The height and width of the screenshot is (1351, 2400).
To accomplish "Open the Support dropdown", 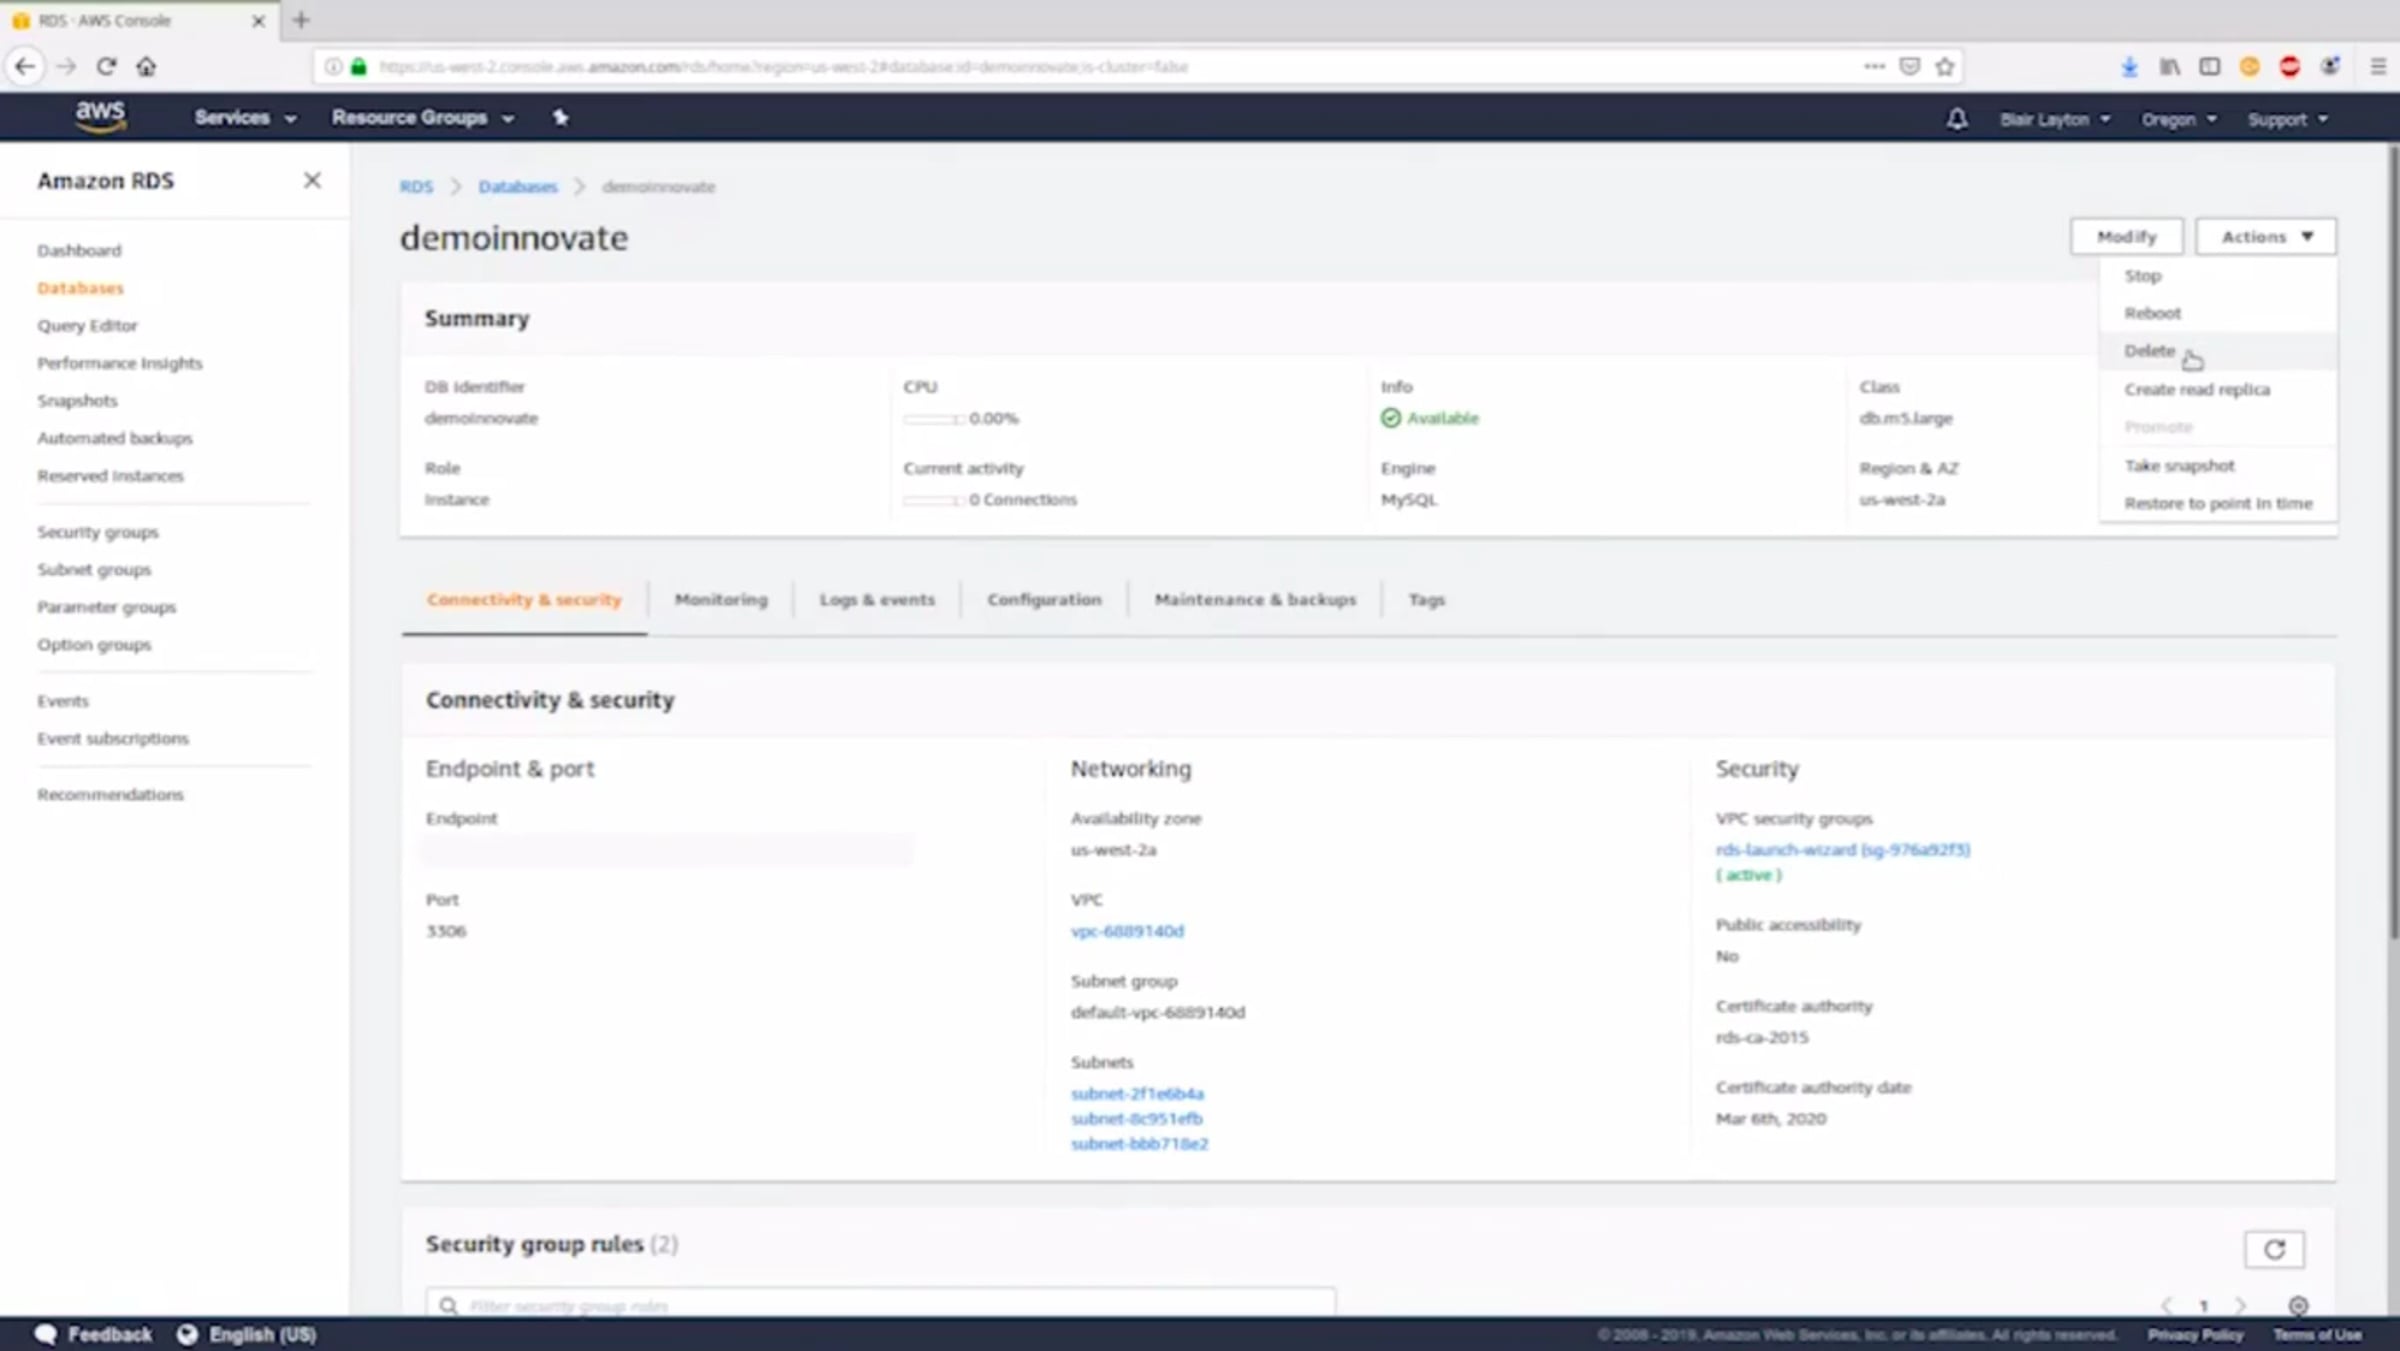I will coord(2288,119).
